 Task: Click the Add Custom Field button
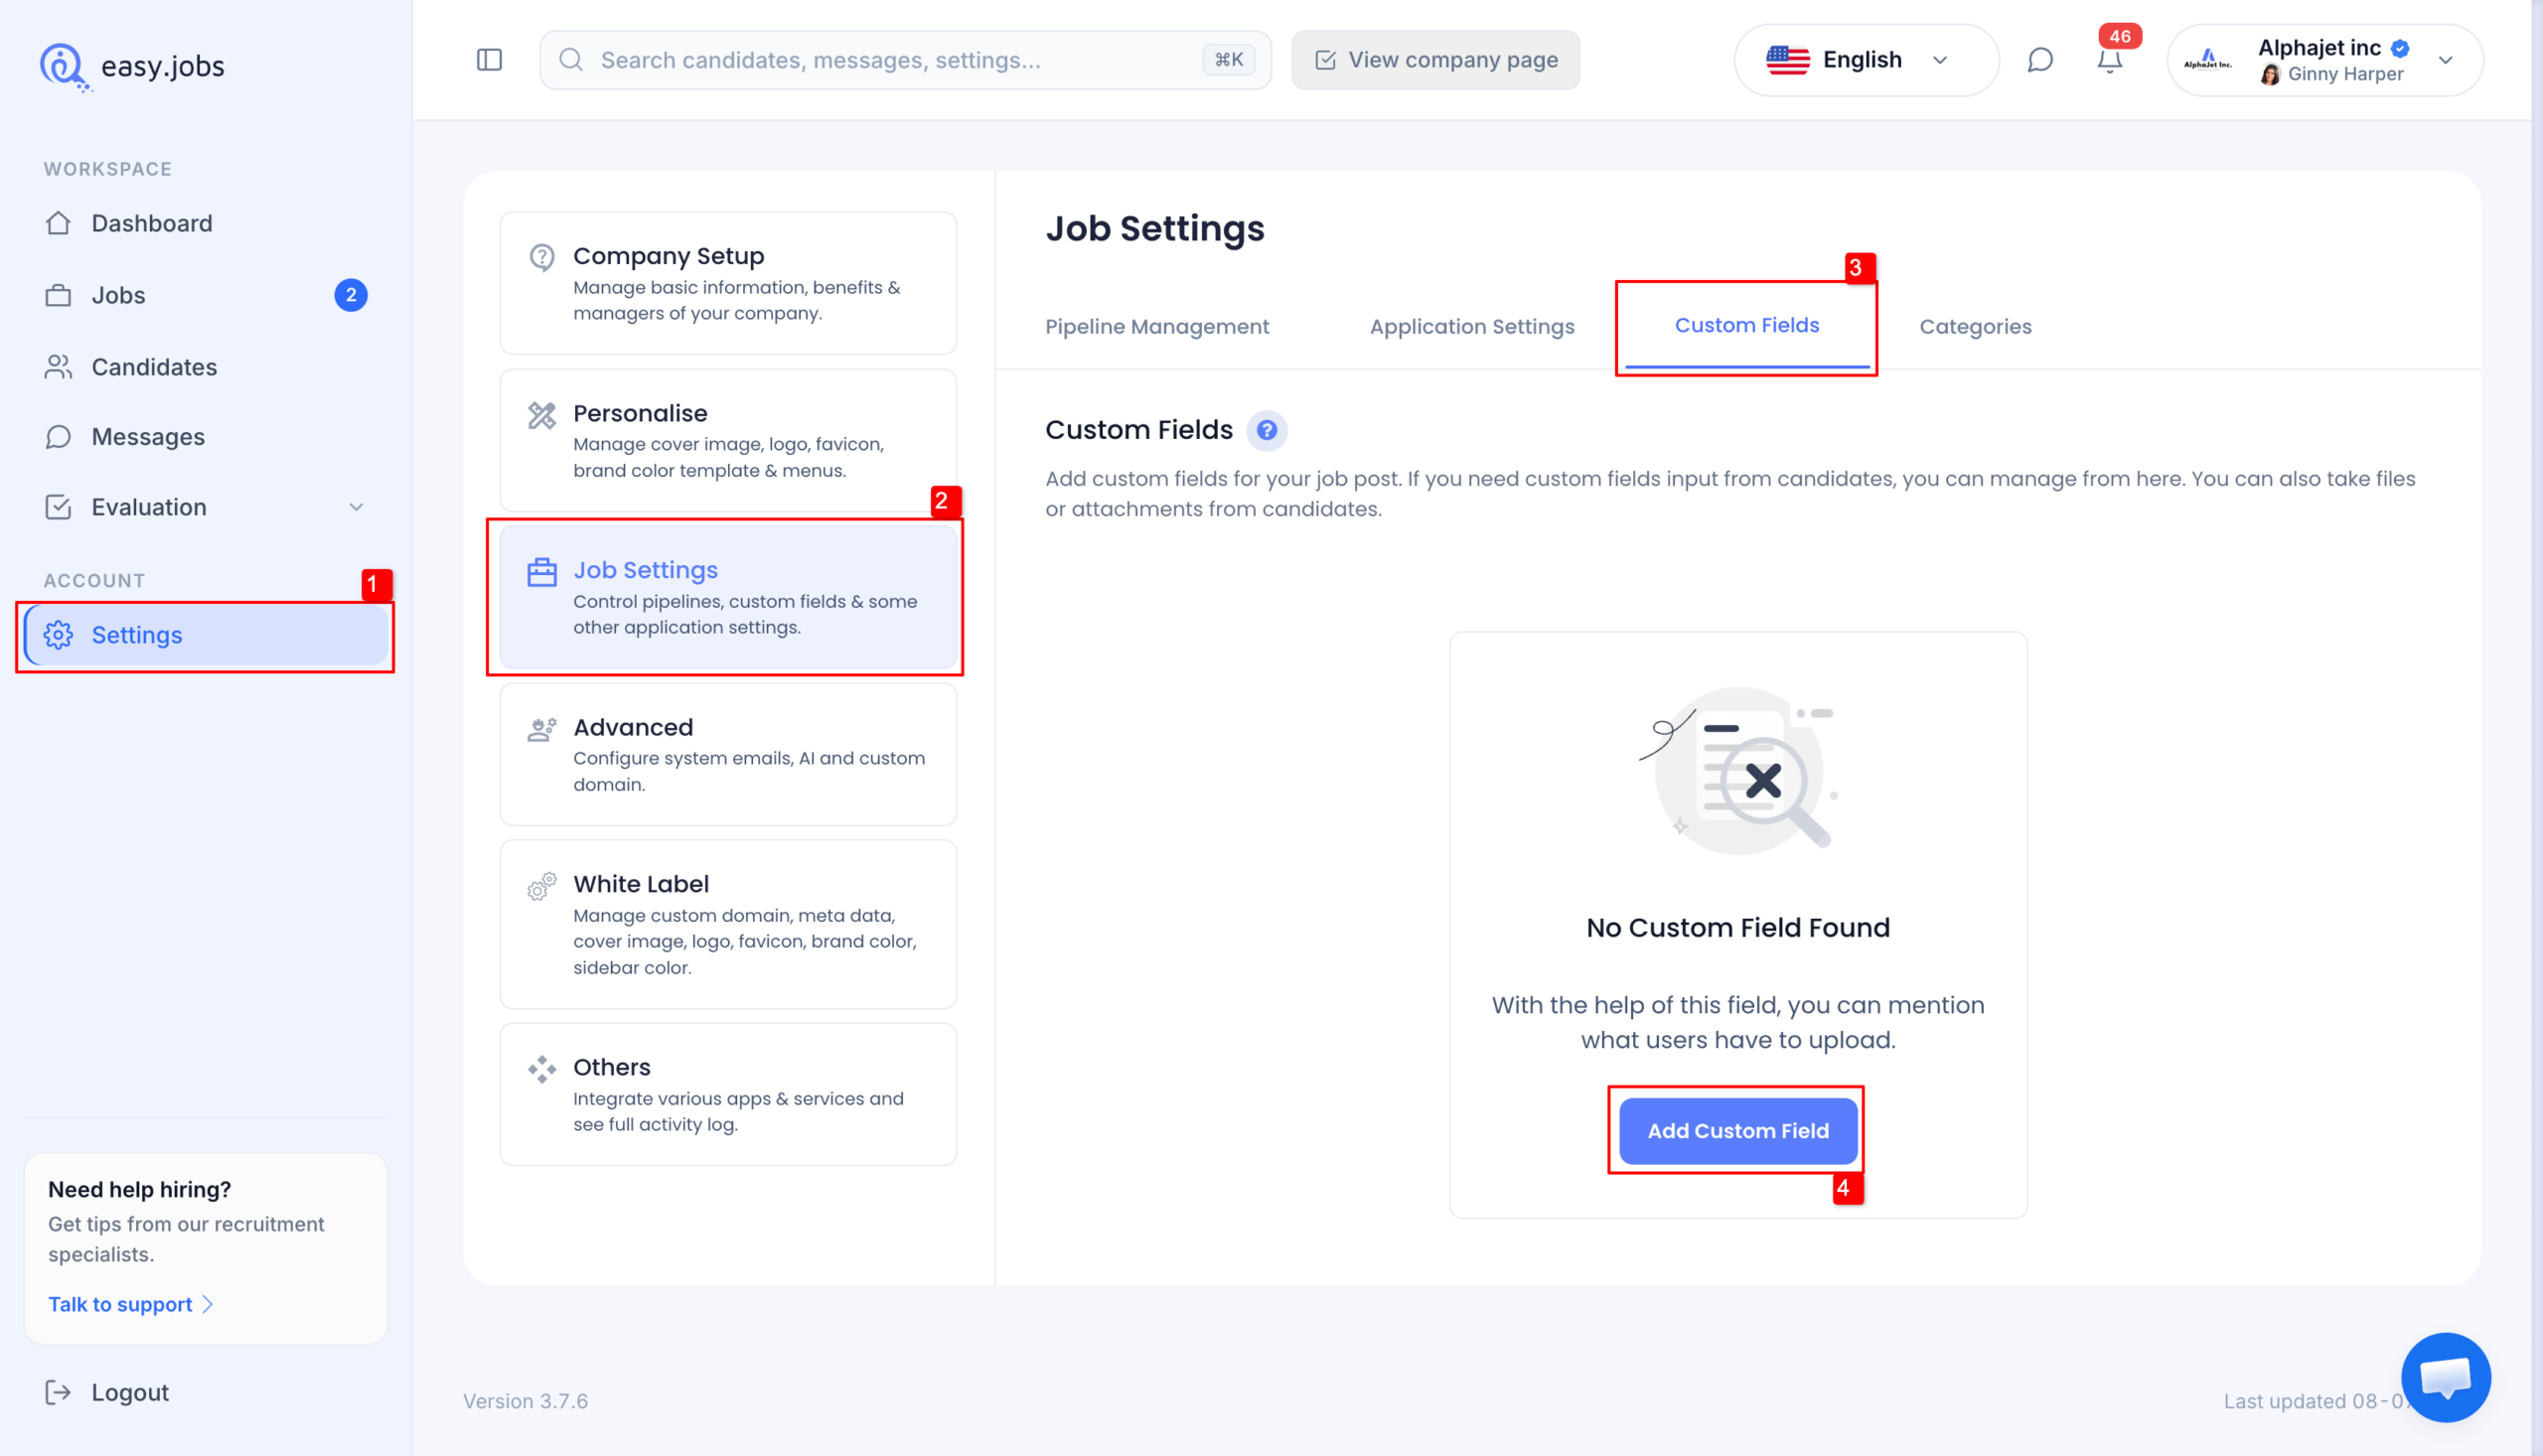click(x=1738, y=1131)
